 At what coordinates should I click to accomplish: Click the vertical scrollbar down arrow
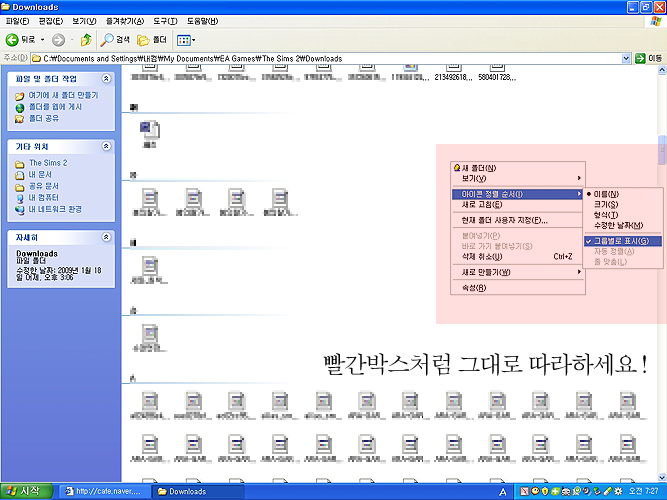662,477
